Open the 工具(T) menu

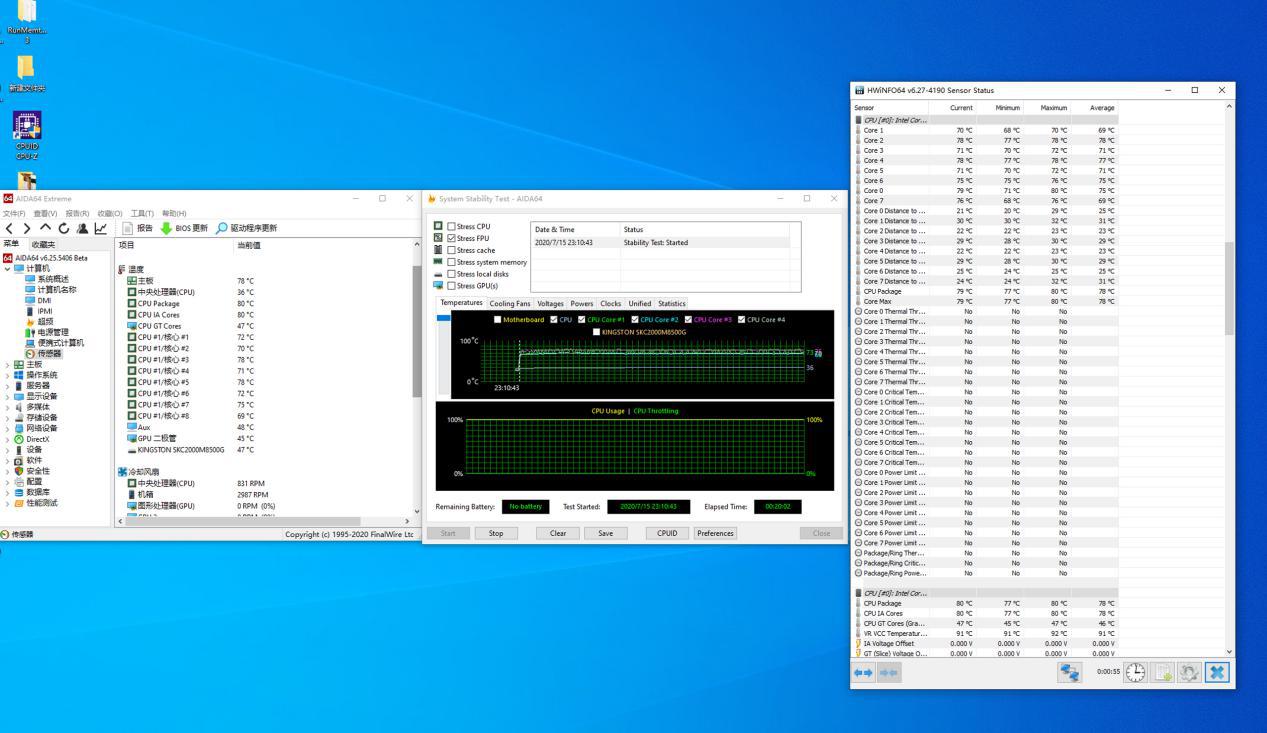141,213
